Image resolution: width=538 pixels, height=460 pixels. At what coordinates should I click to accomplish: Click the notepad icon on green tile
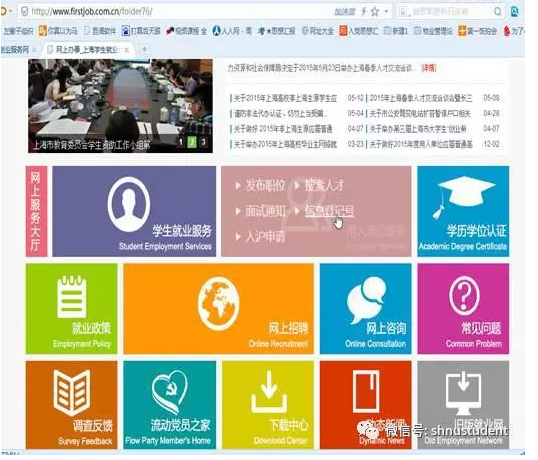pos(72,296)
